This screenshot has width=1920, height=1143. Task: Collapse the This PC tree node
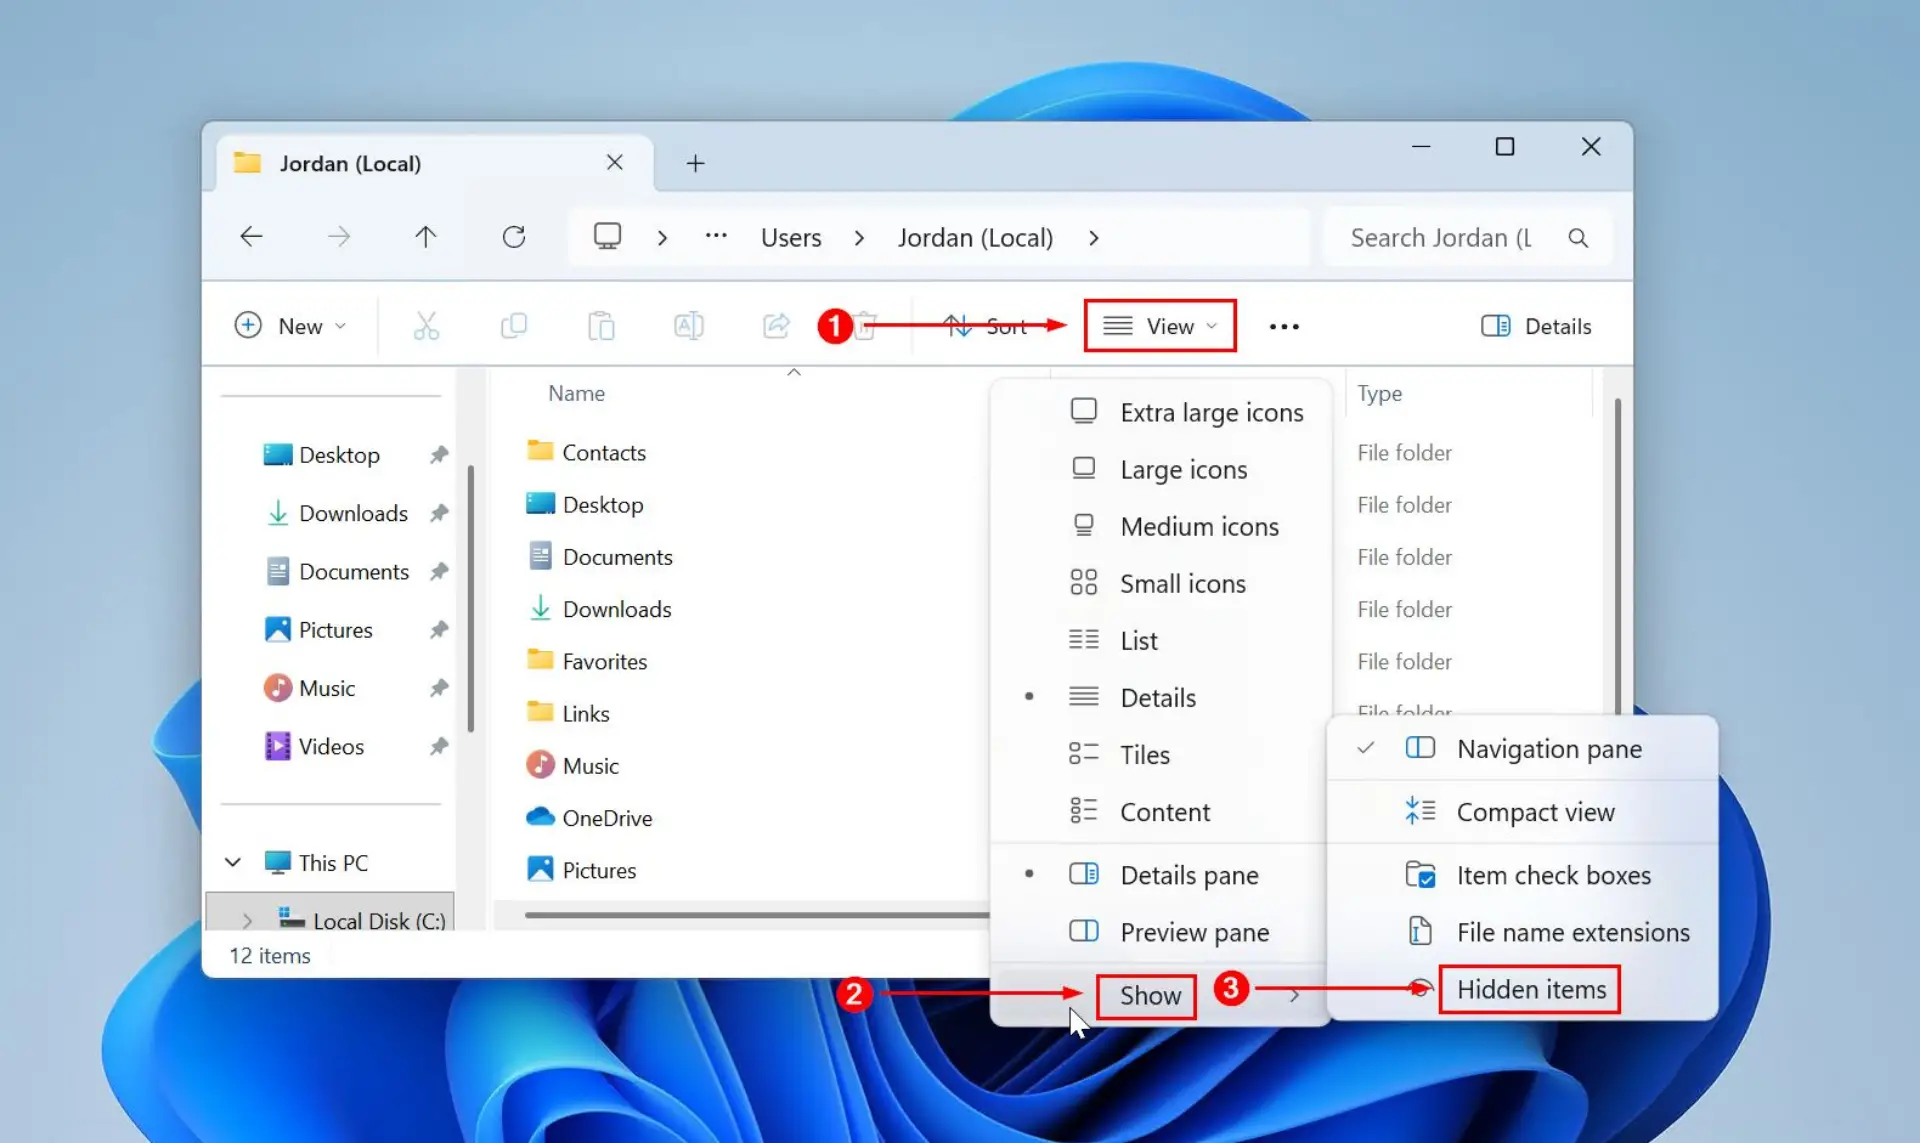click(x=233, y=862)
